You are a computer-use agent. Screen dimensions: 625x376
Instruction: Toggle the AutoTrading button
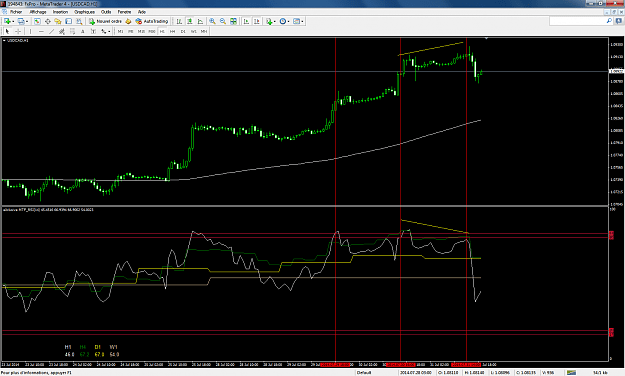point(152,21)
